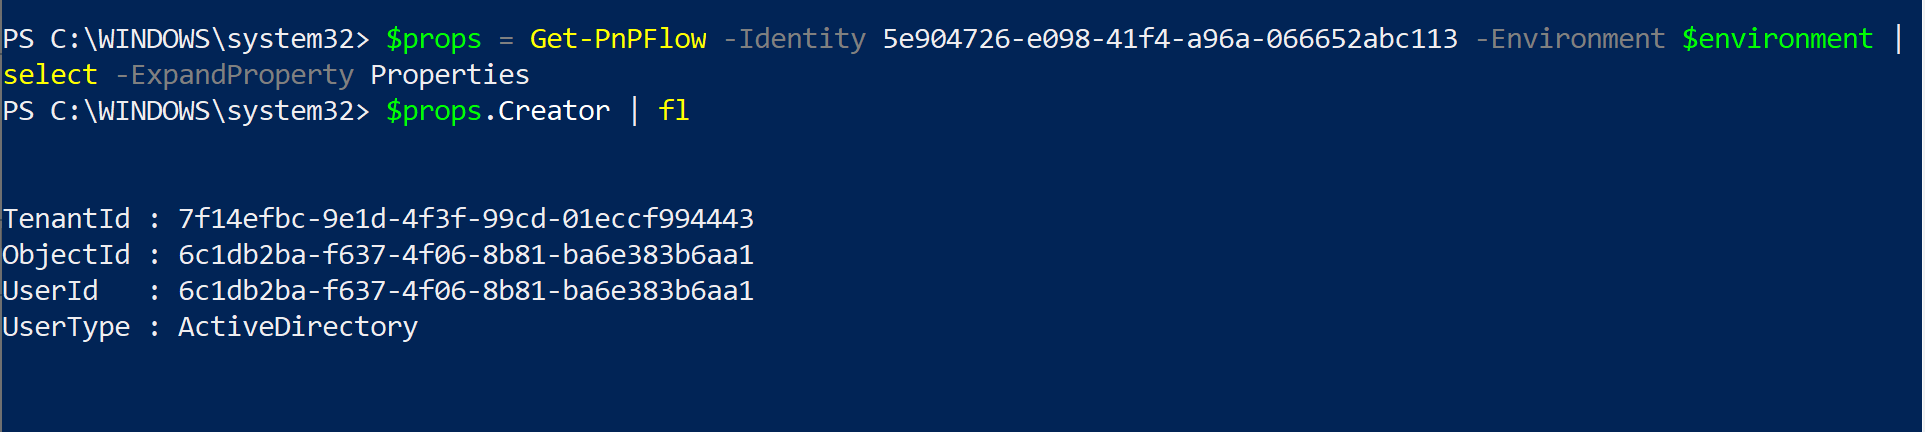Click the first PS C:\WINDOWS\system32 prompt
This screenshot has height=432, width=1925.
point(186,40)
